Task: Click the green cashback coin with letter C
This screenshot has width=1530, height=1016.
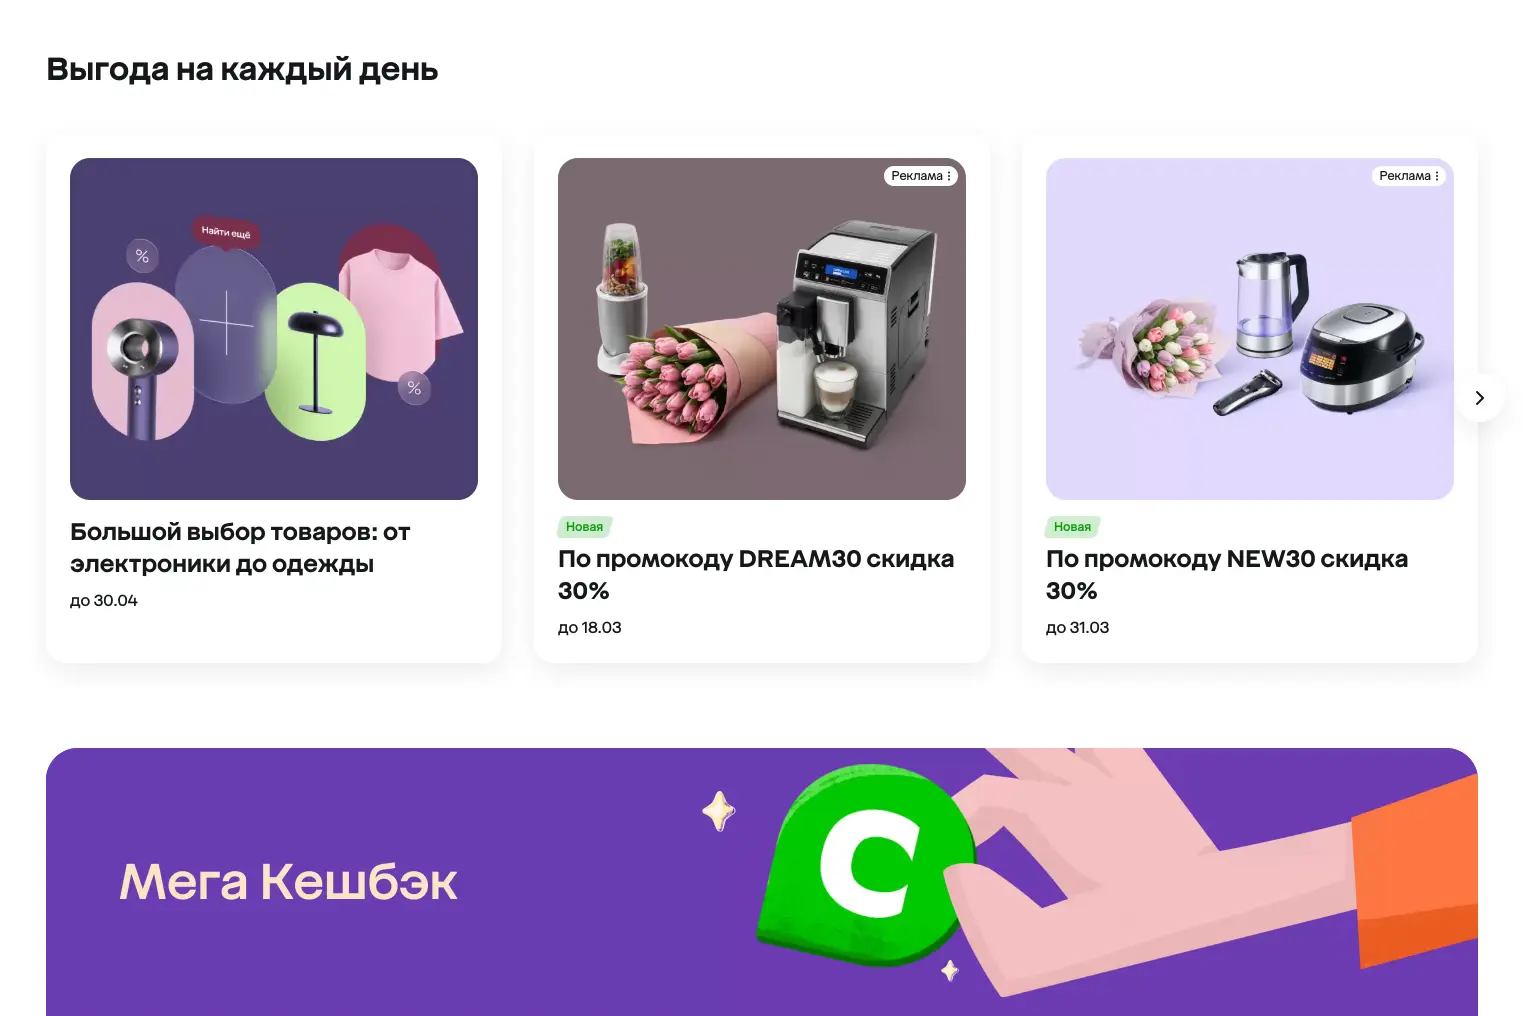Action: pos(866,863)
